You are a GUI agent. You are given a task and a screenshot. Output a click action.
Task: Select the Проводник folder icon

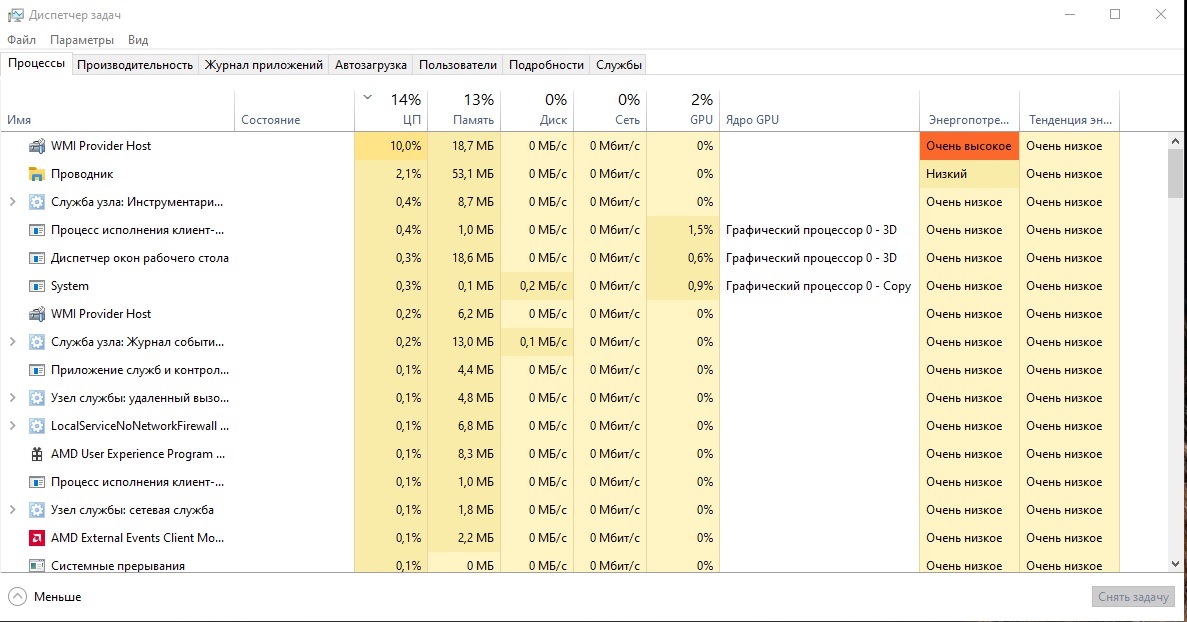point(37,174)
